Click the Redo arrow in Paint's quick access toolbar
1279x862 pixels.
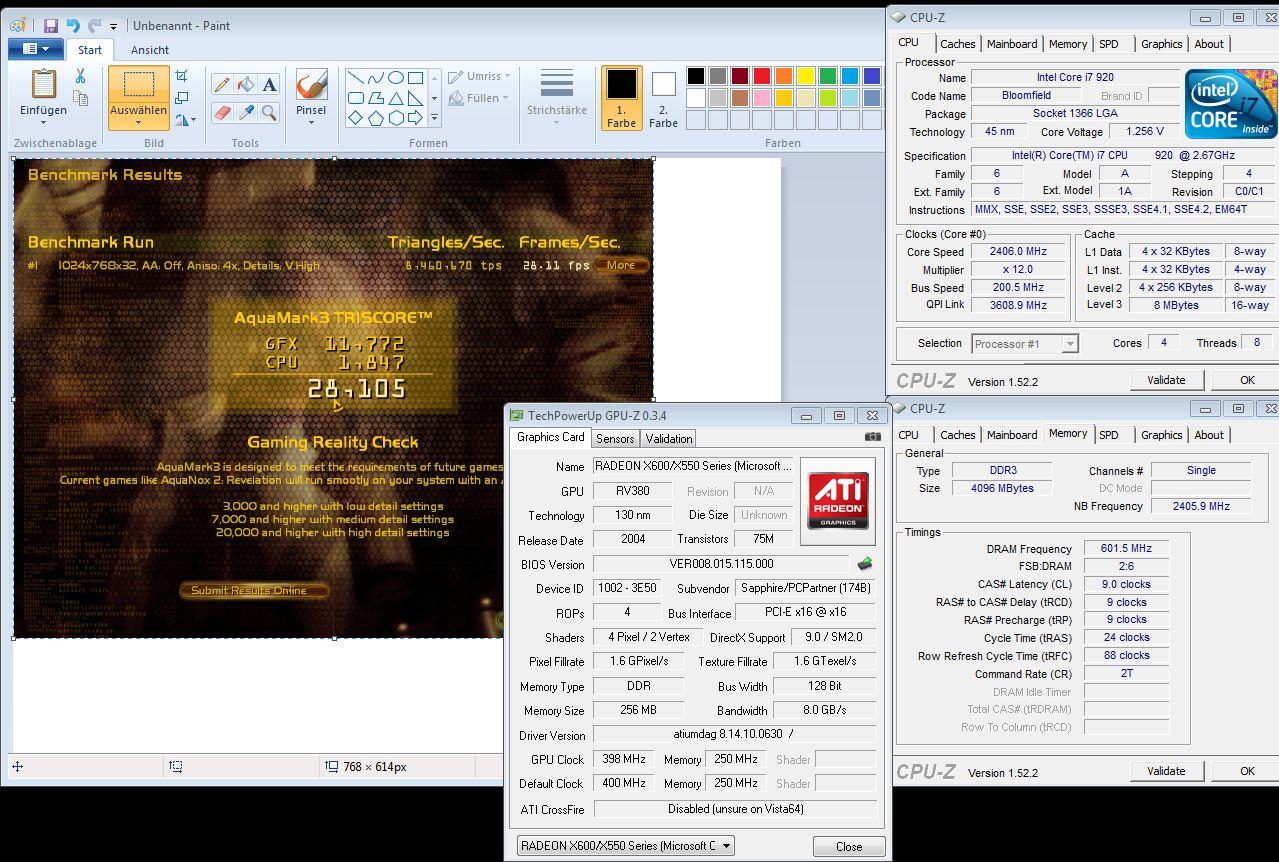point(95,26)
